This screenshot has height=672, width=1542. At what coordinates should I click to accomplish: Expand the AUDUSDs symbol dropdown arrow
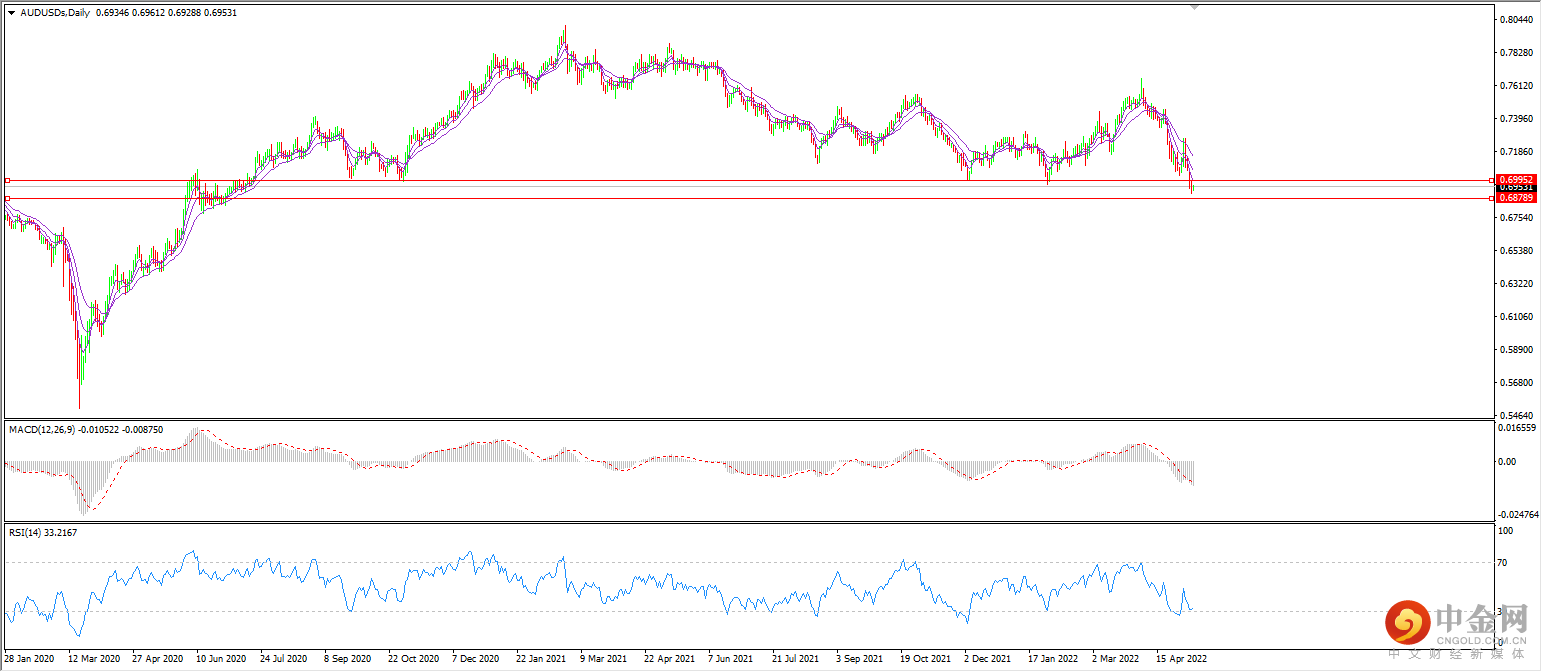pyautogui.click(x=11, y=13)
